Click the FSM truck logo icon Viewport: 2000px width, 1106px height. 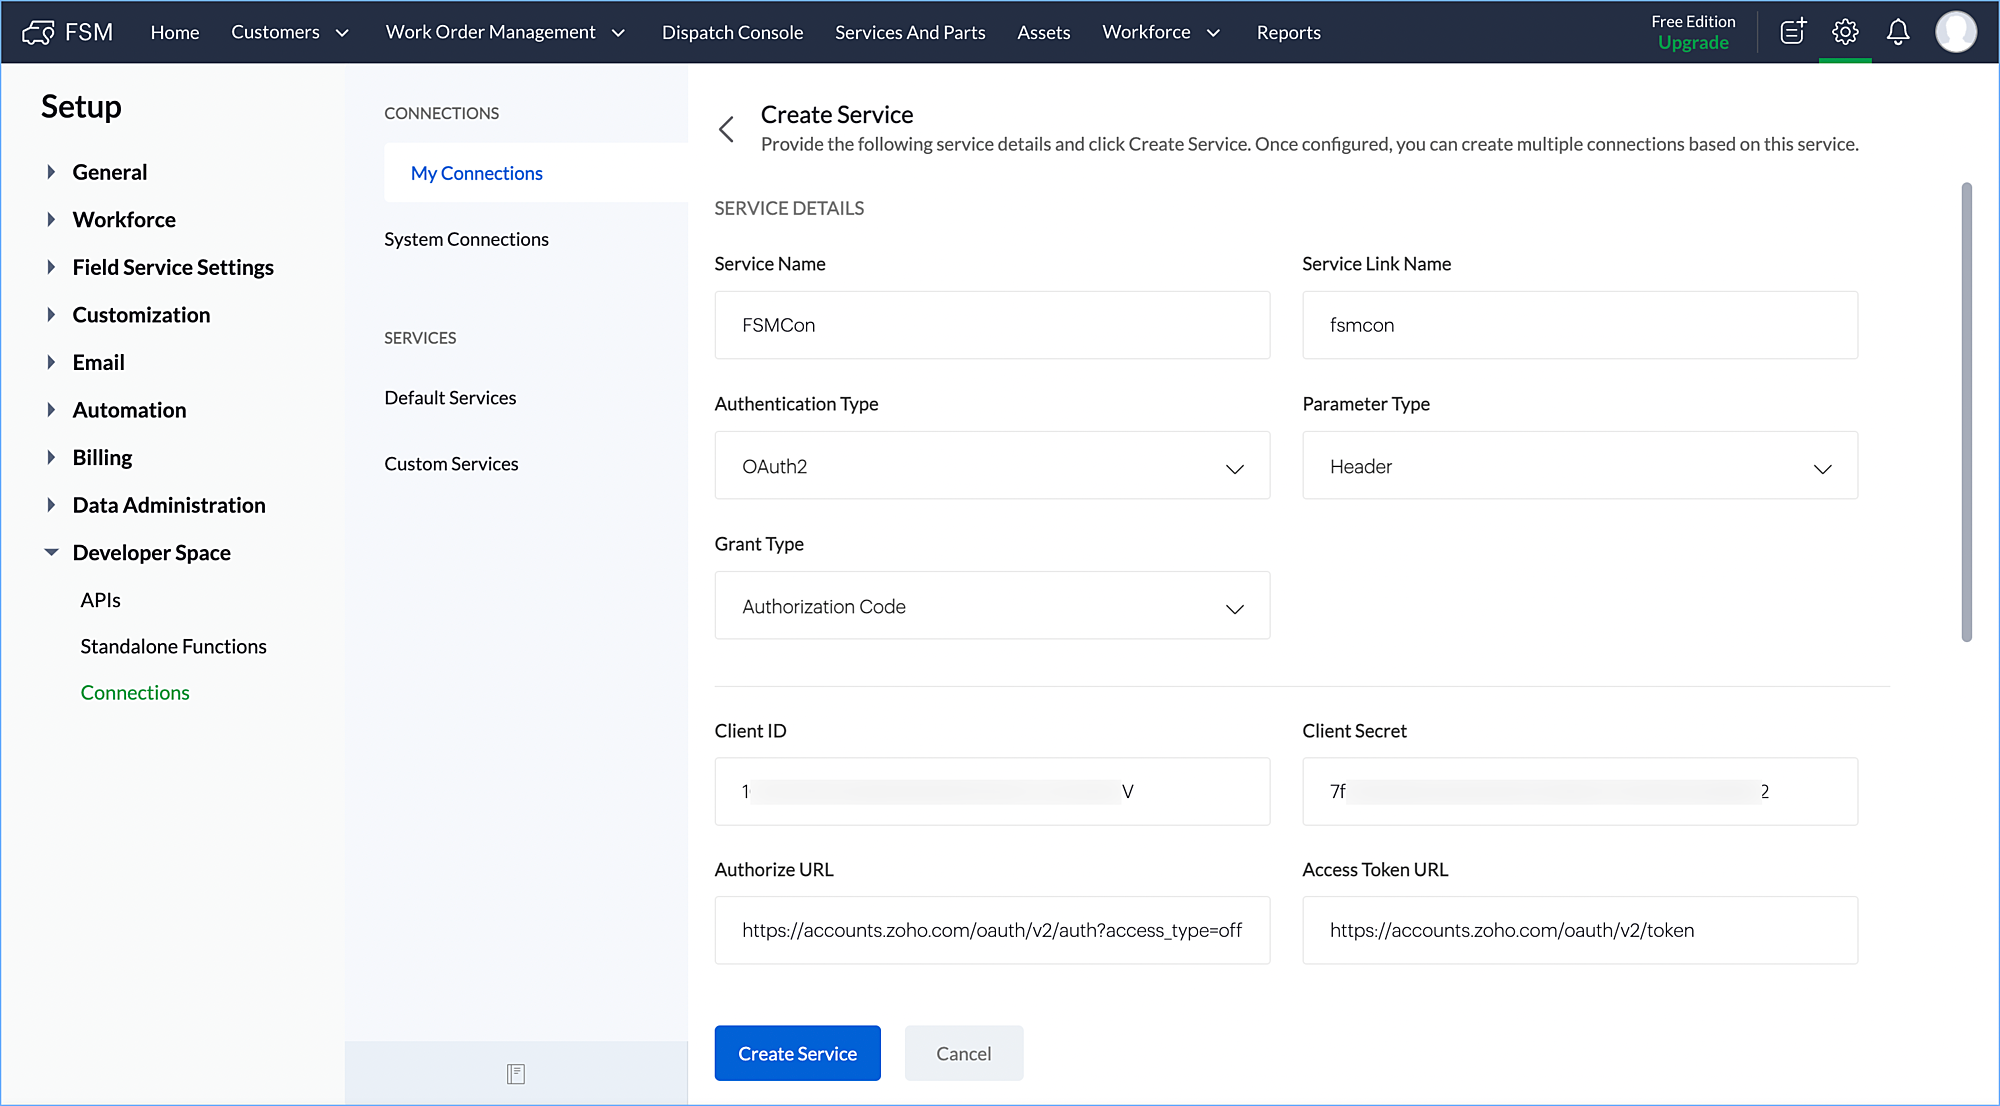click(x=39, y=32)
